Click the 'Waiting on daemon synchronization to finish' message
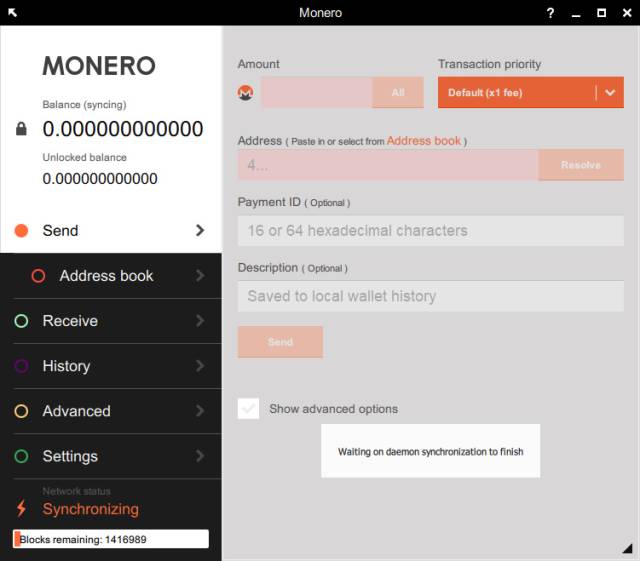 [x=431, y=452]
